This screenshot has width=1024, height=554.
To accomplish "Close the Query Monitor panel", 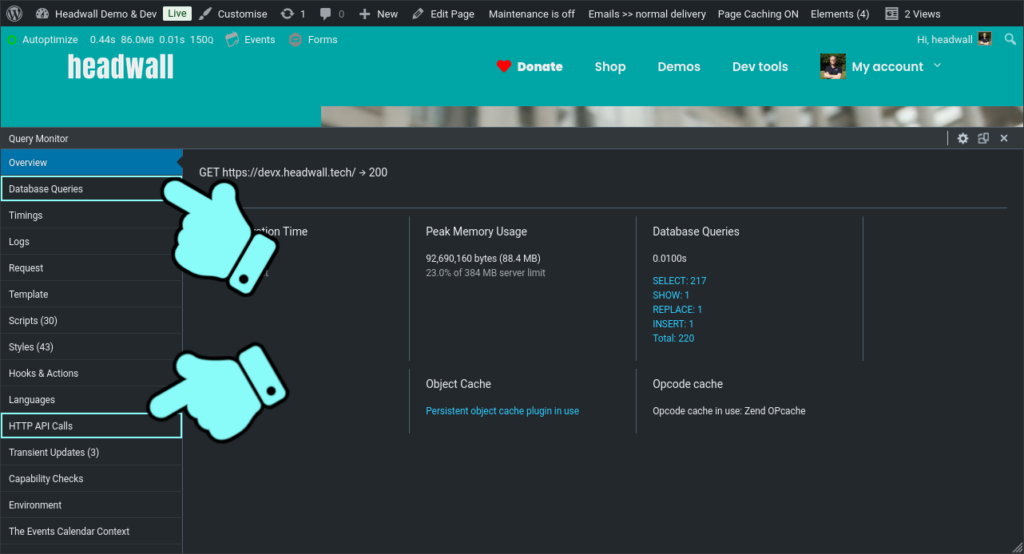I will (x=1004, y=138).
